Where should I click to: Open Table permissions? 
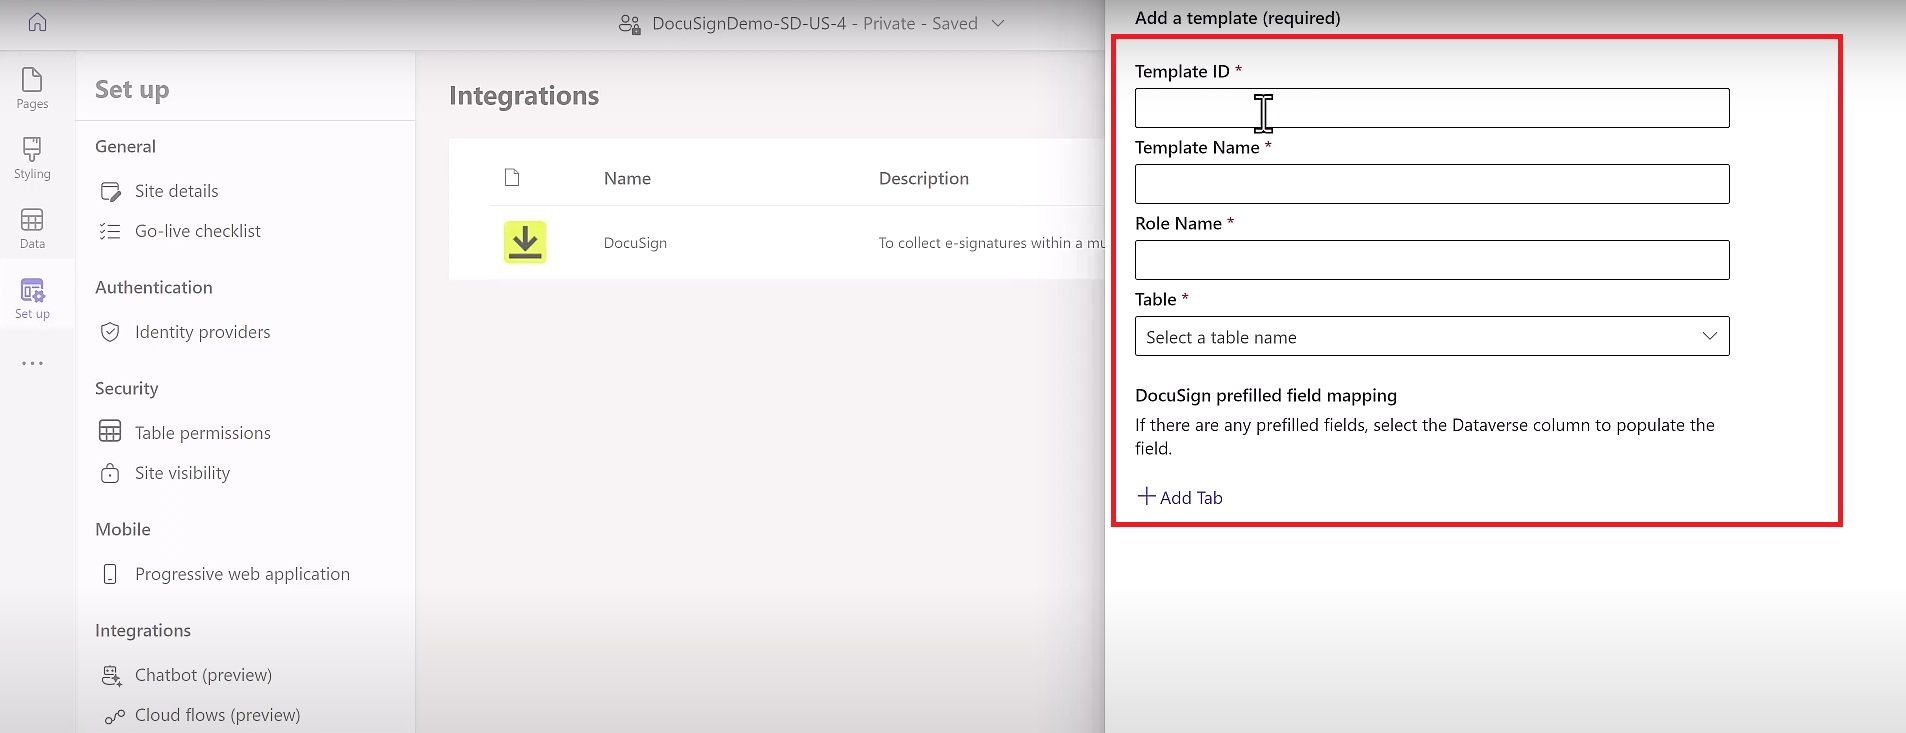[202, 433]
